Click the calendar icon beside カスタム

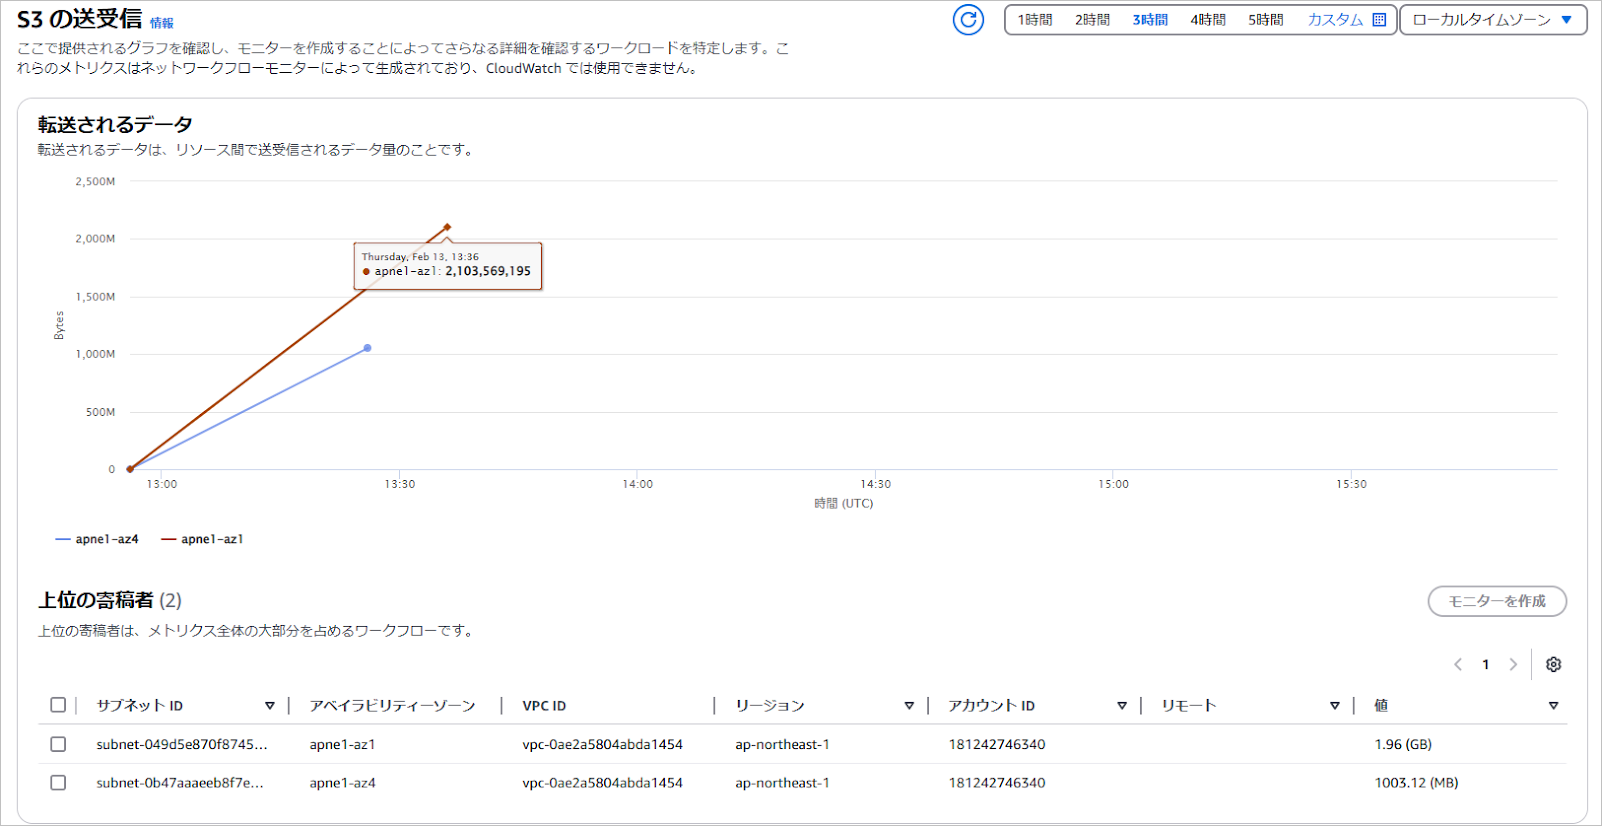tap(1379, 20)
